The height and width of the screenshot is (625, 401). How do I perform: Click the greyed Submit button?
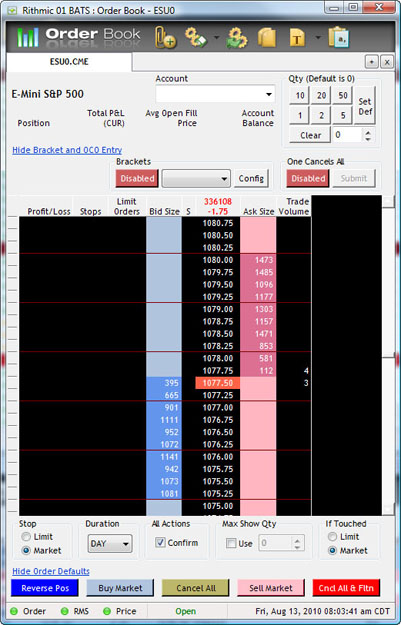(354, 178)
